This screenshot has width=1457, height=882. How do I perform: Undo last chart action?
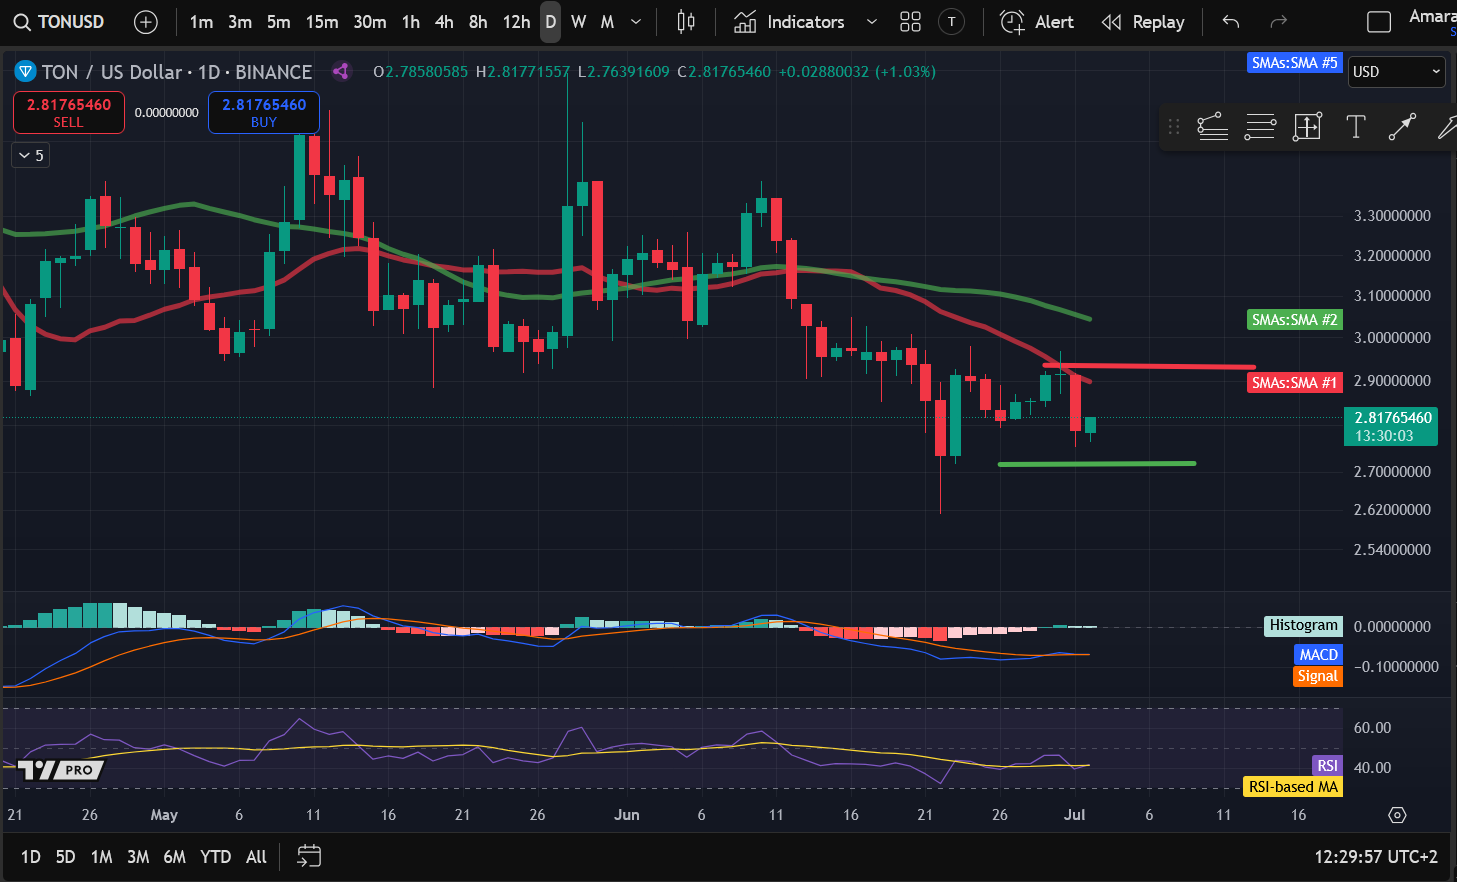1231,22
